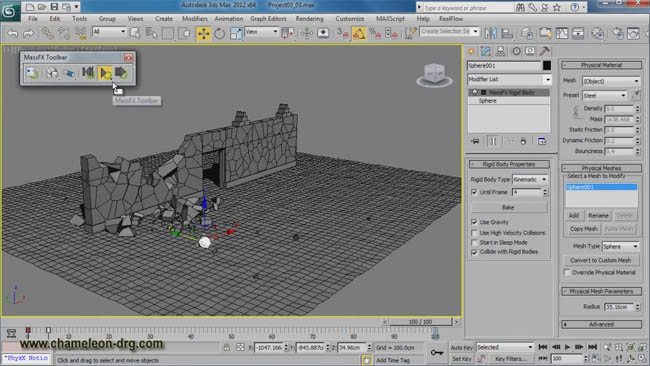
Task: Click Step Simulation in MassFX Toolbar
Action: (121, 73)
